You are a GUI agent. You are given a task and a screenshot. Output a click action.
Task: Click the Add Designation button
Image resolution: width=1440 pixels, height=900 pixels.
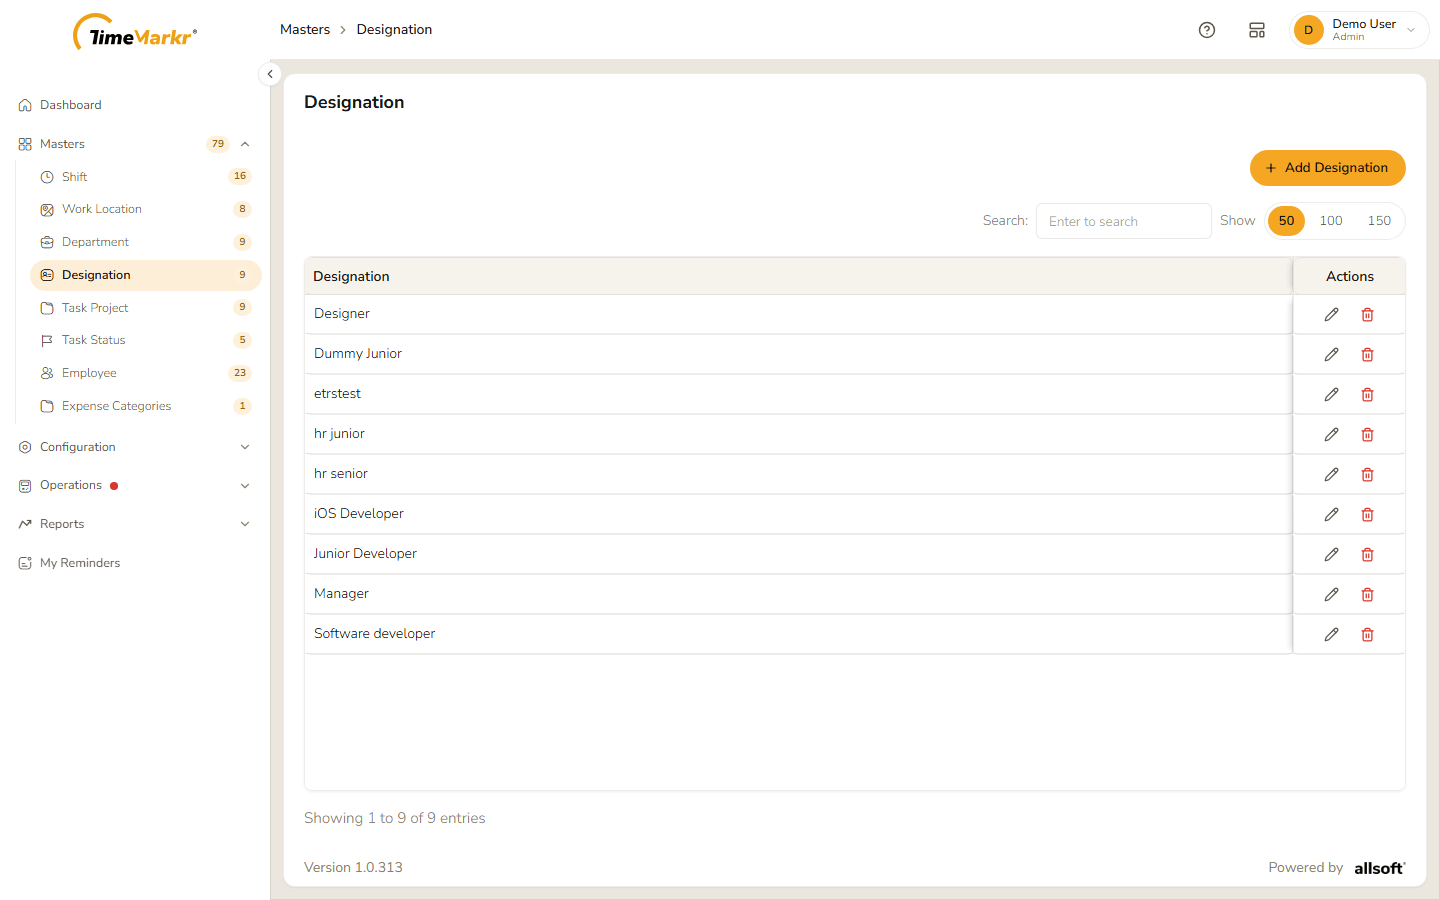[x=1327, y=168]
